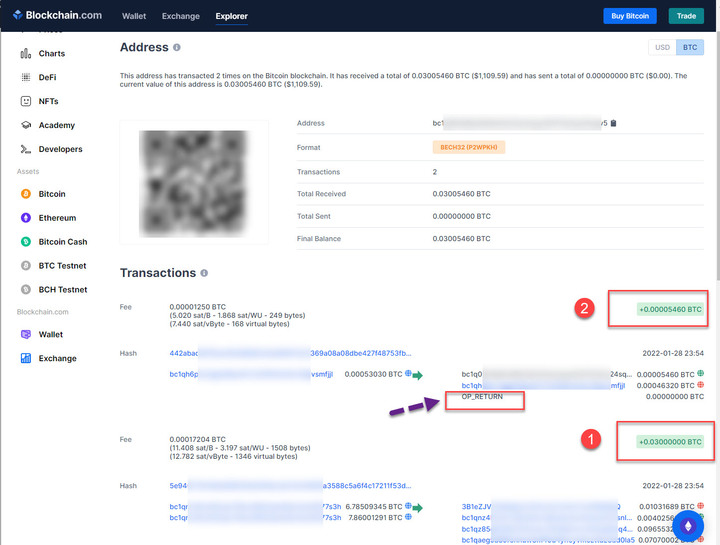Image resolution: width=720 pixels, height=545 pixels.
Task: Click the Charts sidebar icon
Action: 26,53
